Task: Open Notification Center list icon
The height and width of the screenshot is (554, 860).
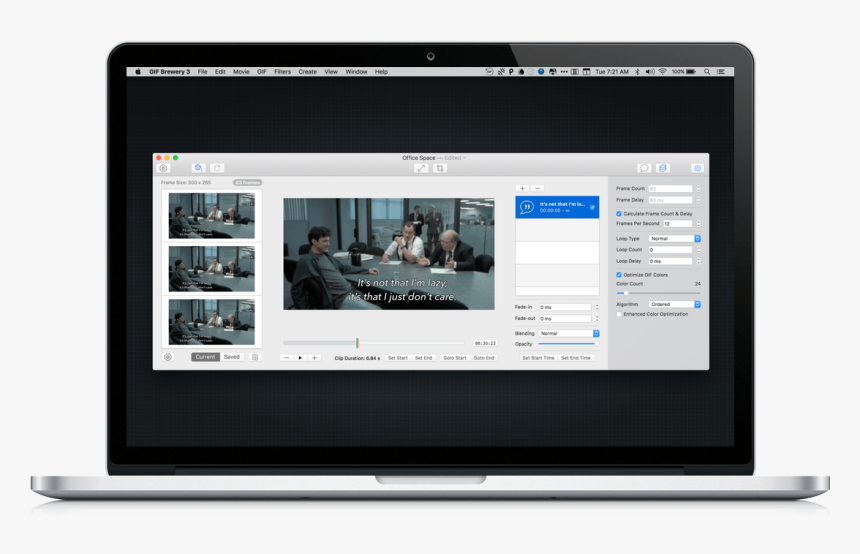Action: (x=721, y=72)
